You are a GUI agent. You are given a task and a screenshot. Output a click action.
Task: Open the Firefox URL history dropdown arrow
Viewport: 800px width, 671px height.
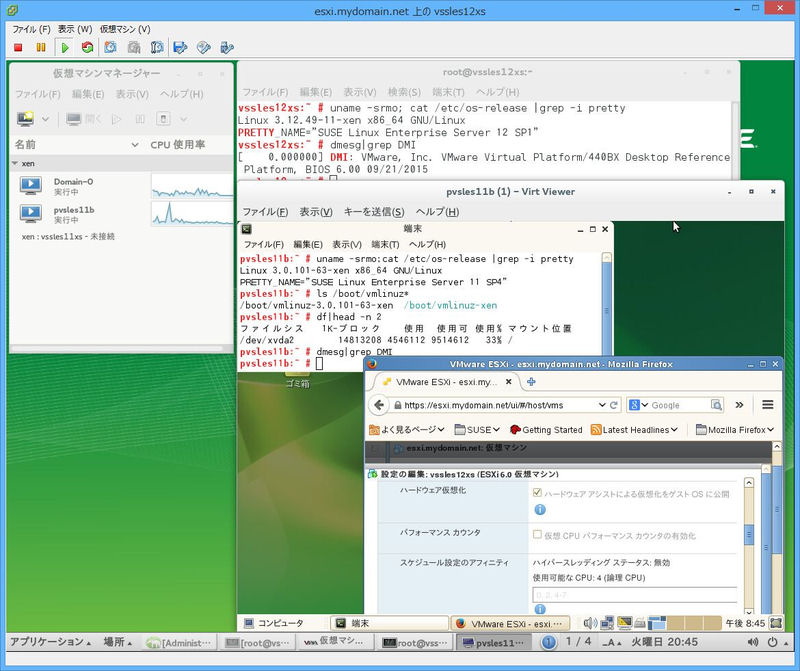pyautogui.click(x=602, y=405)
